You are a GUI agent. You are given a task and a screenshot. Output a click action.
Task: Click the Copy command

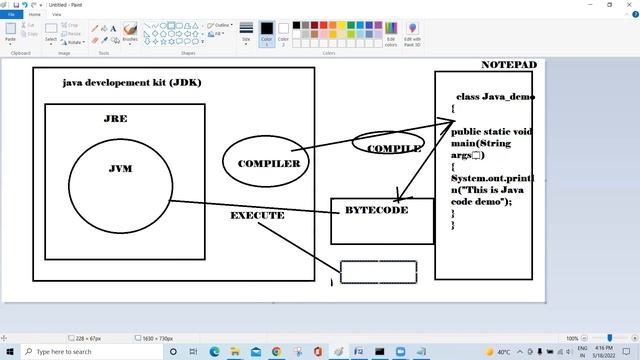29,34
